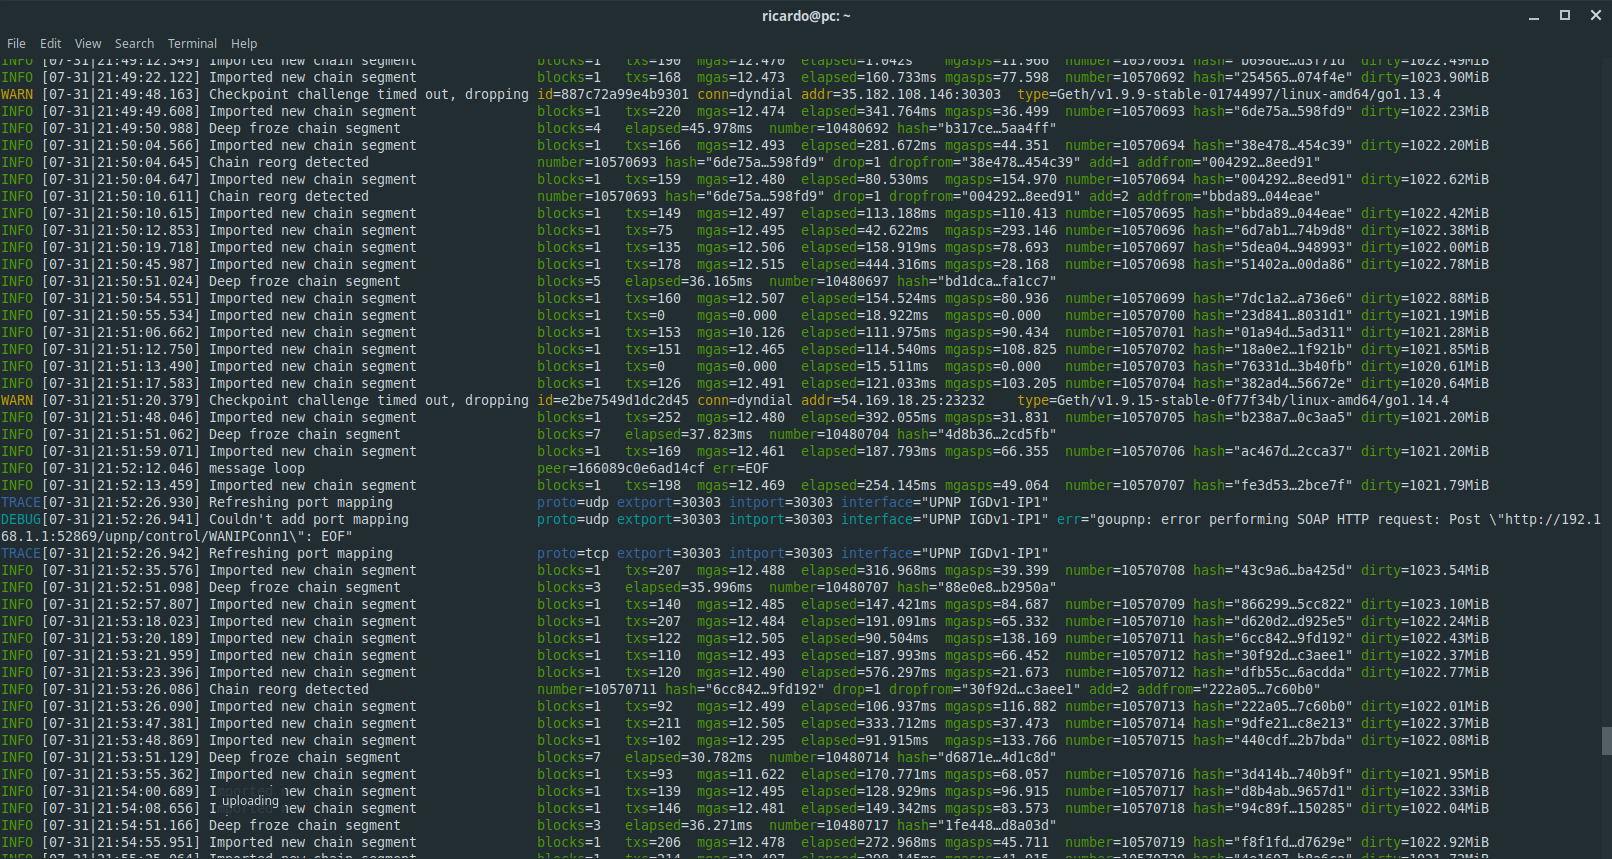The image size is (1612, 859).
Task: Click the 'uploading' tooltip label
Action: 250,800
